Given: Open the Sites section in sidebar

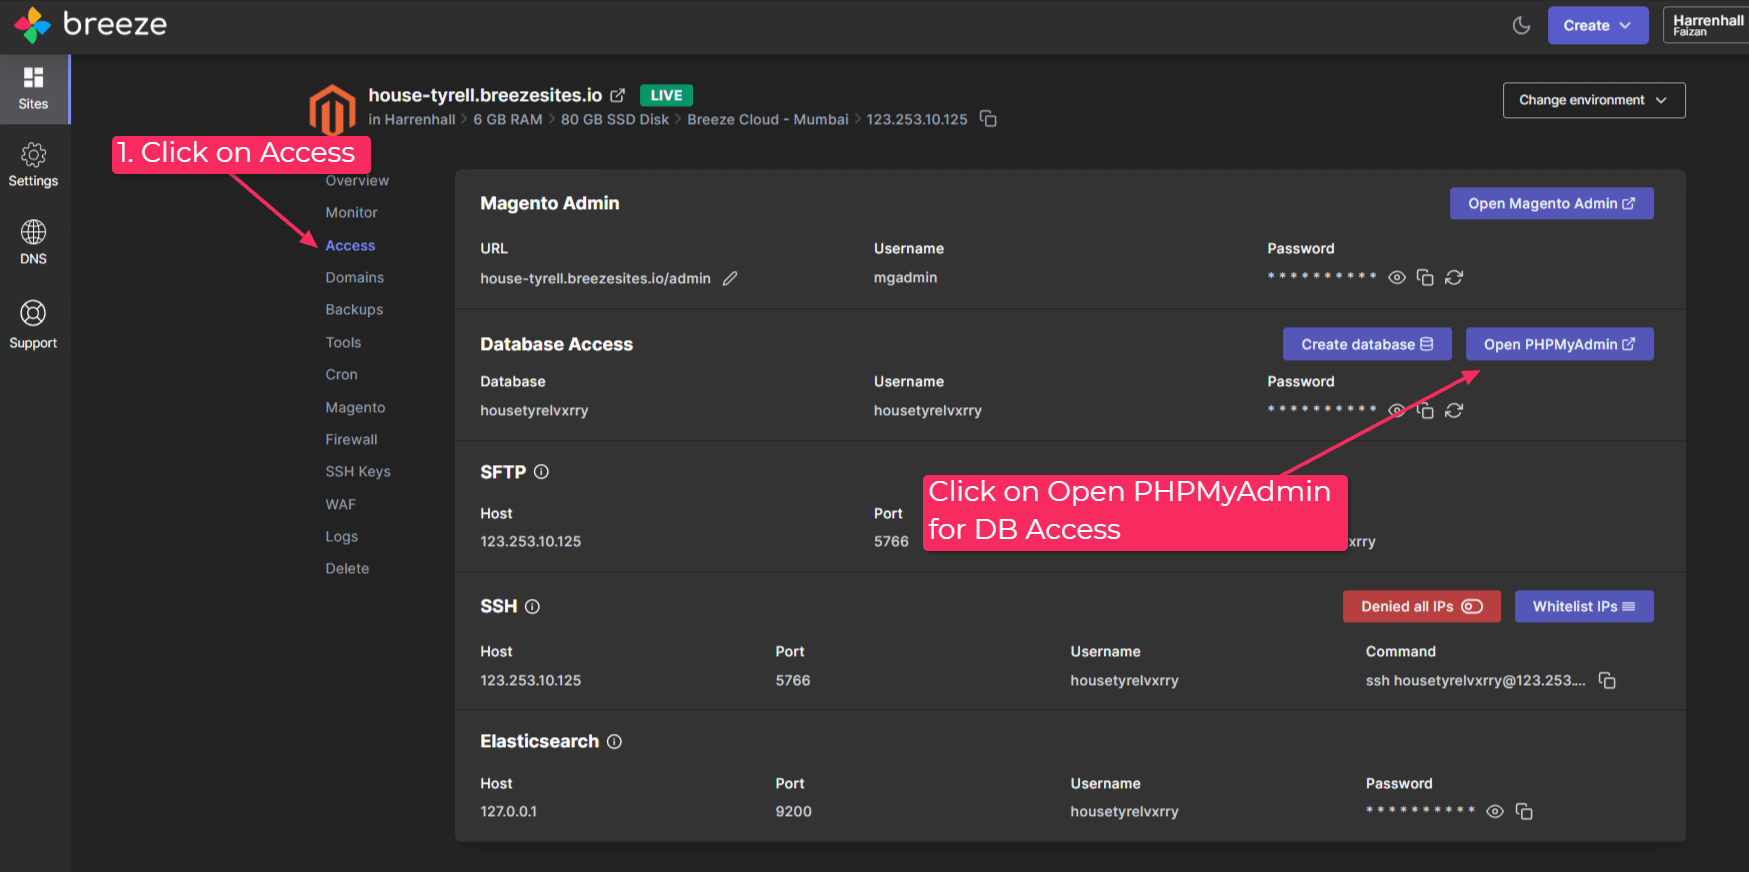Looking at the screenshot, I should point(34,89).
